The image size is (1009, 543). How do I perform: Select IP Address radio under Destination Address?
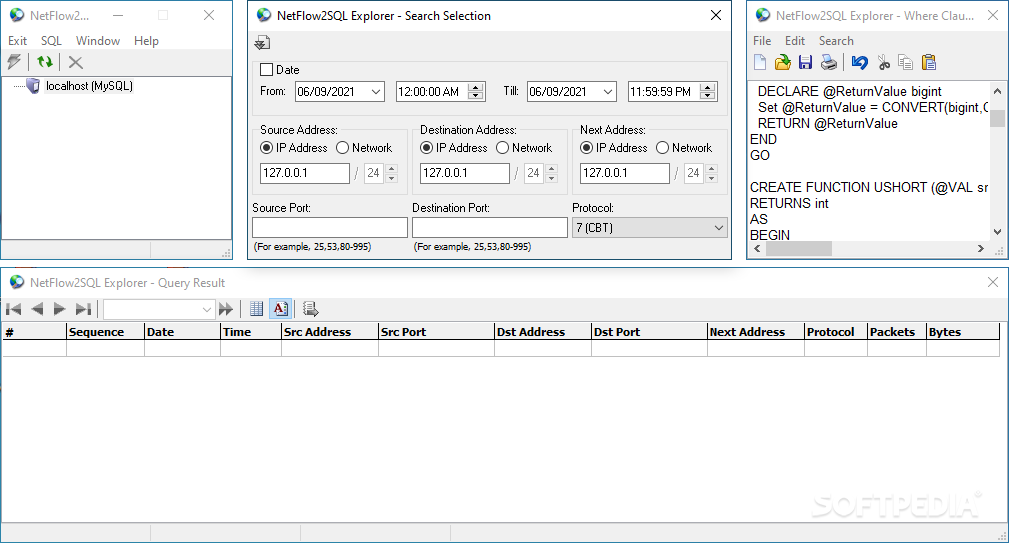426,148
